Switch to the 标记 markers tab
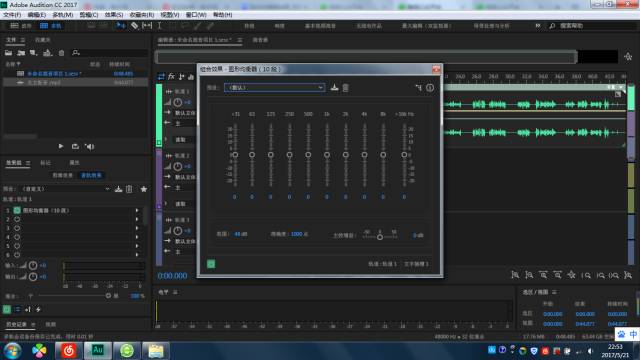This screenshot has height=360, width=640. (45, 163)
